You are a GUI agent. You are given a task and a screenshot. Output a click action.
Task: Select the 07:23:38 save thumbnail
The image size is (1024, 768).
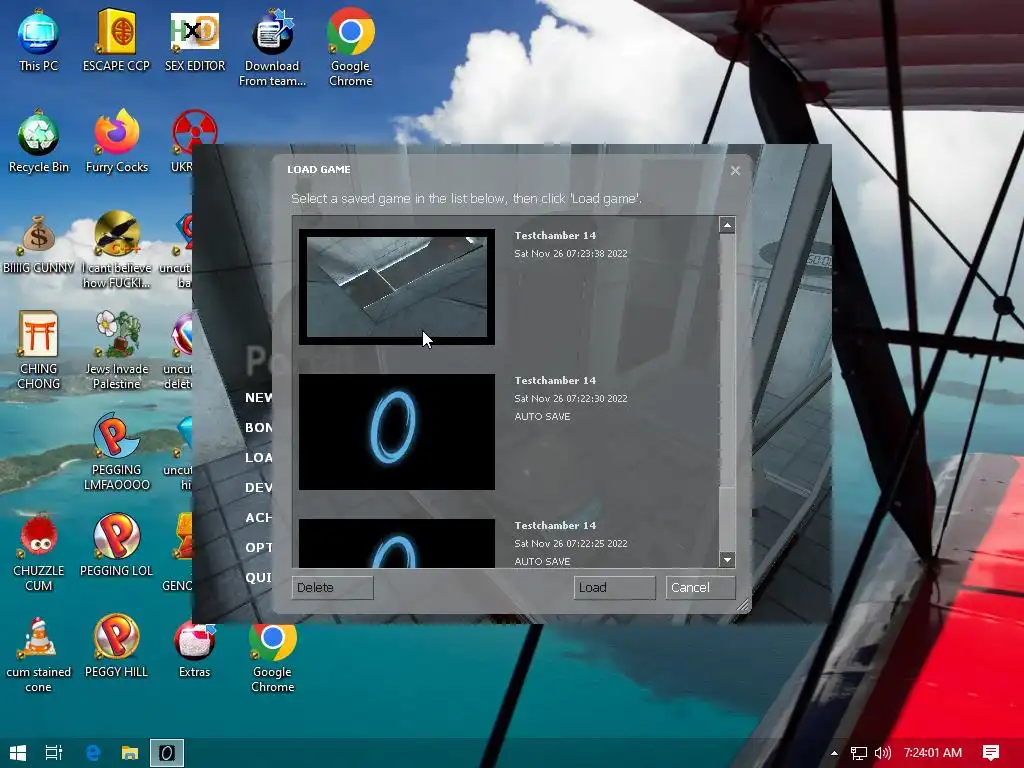[396, 287]
